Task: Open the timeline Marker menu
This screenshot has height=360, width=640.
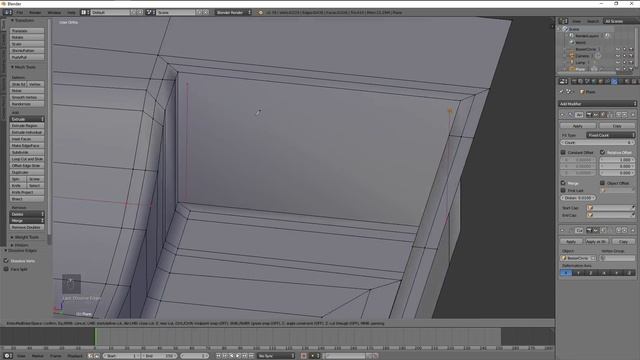Action: coord(38,356)
